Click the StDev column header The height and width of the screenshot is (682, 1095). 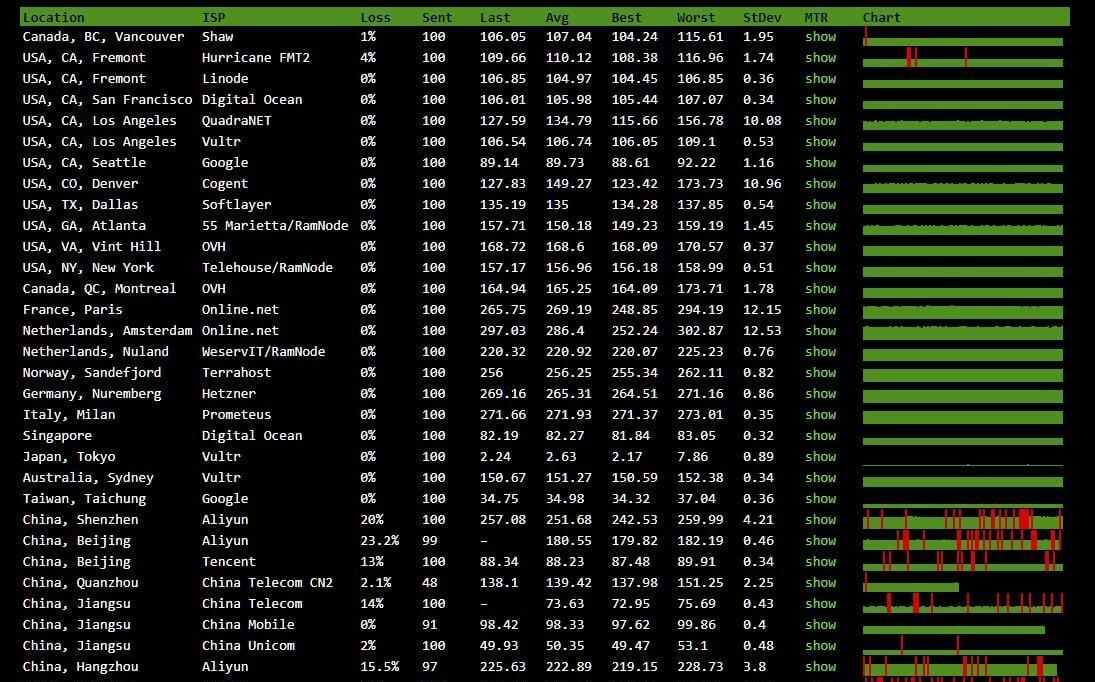click(x=763, y=17)
